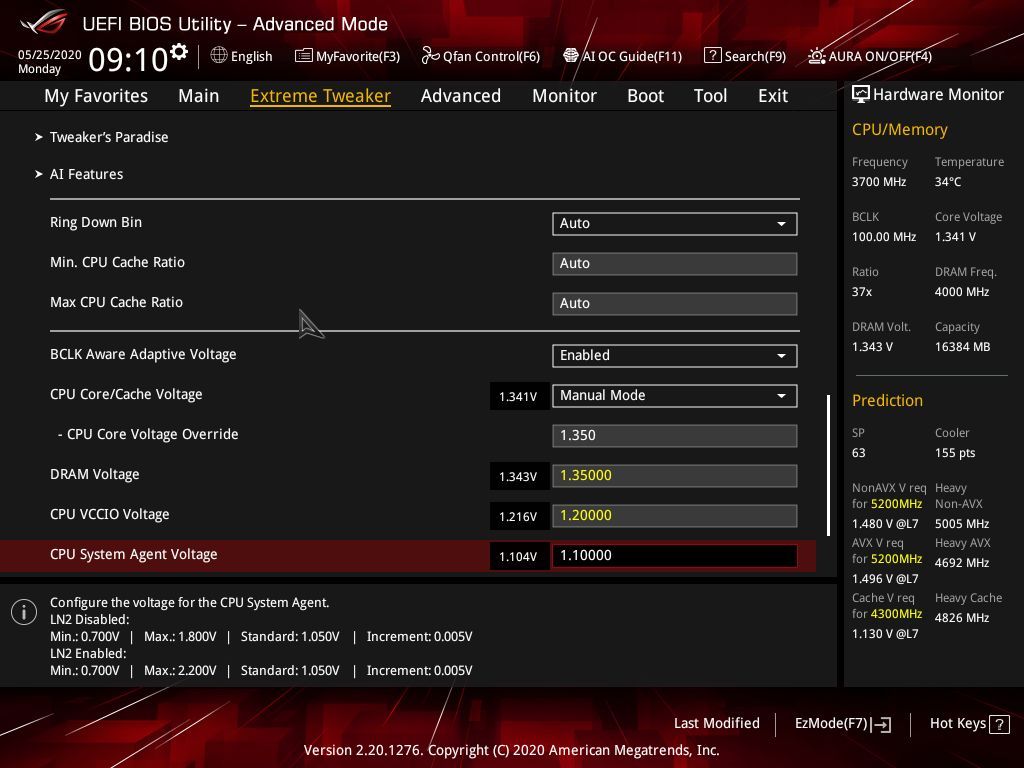
Task: Switch to Tool tab
Action: pyautogui.click(x=710, y=96)
